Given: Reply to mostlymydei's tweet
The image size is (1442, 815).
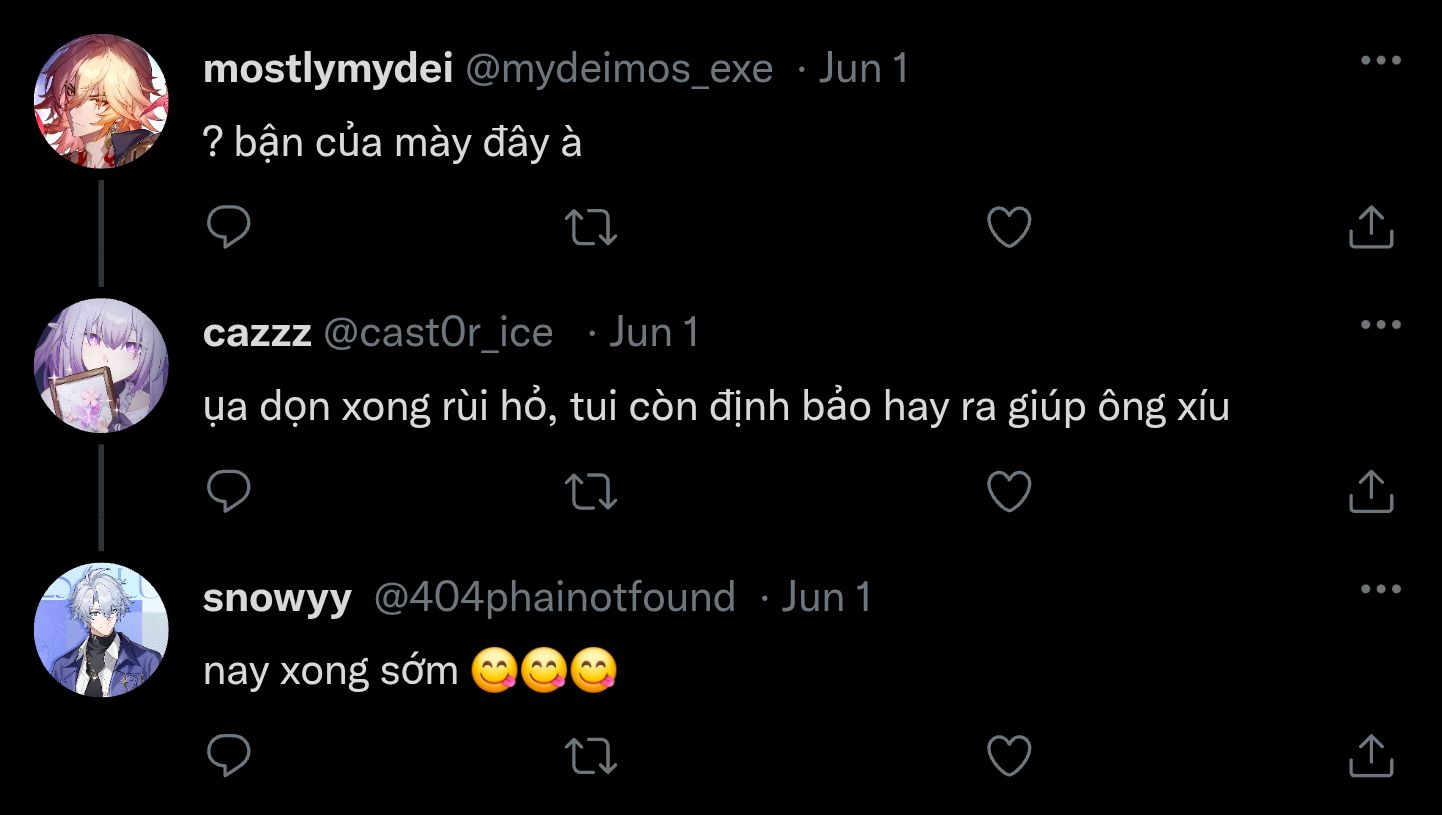Looking at the screenshot, I should 228,228.
